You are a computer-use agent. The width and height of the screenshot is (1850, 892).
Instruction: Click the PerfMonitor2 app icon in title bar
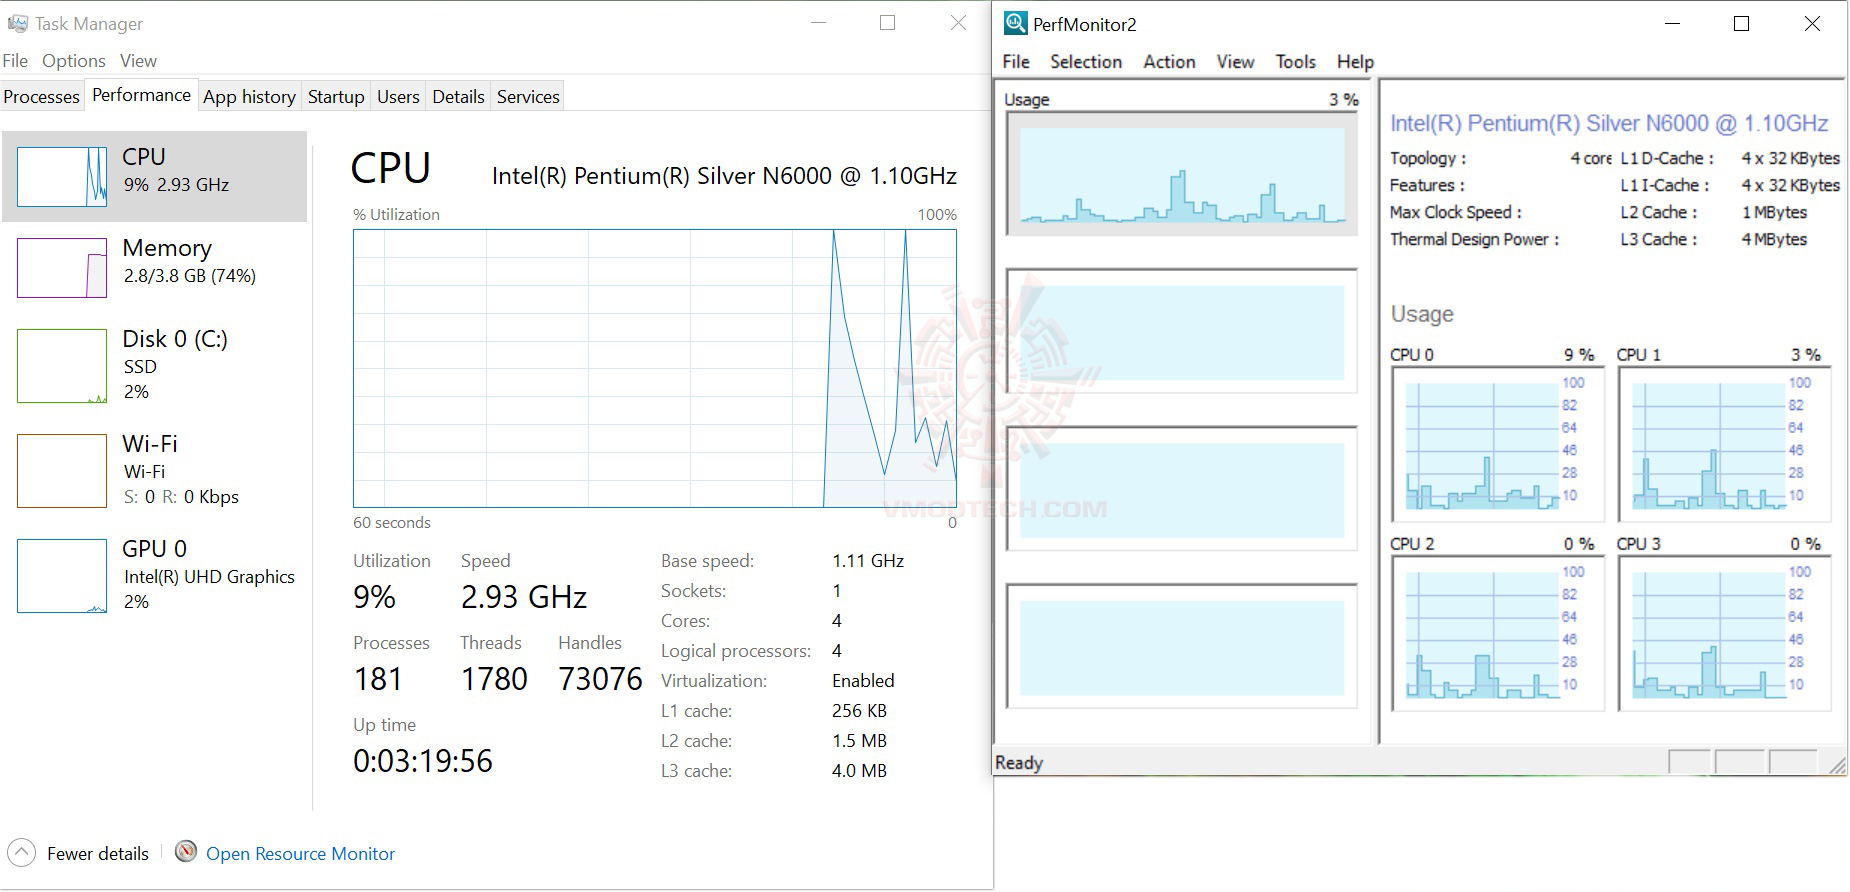1015,23
